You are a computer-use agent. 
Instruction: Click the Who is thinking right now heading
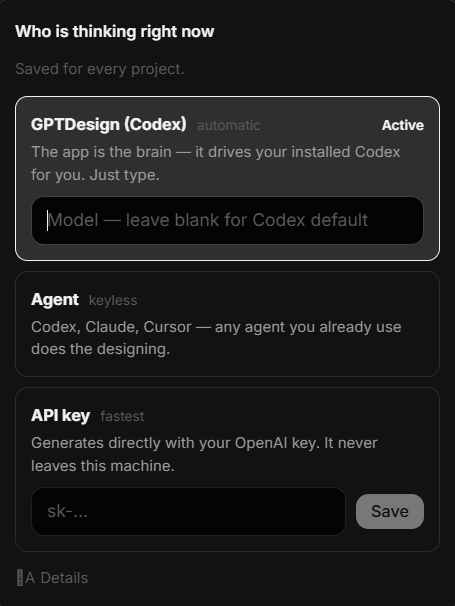[114, 32]
